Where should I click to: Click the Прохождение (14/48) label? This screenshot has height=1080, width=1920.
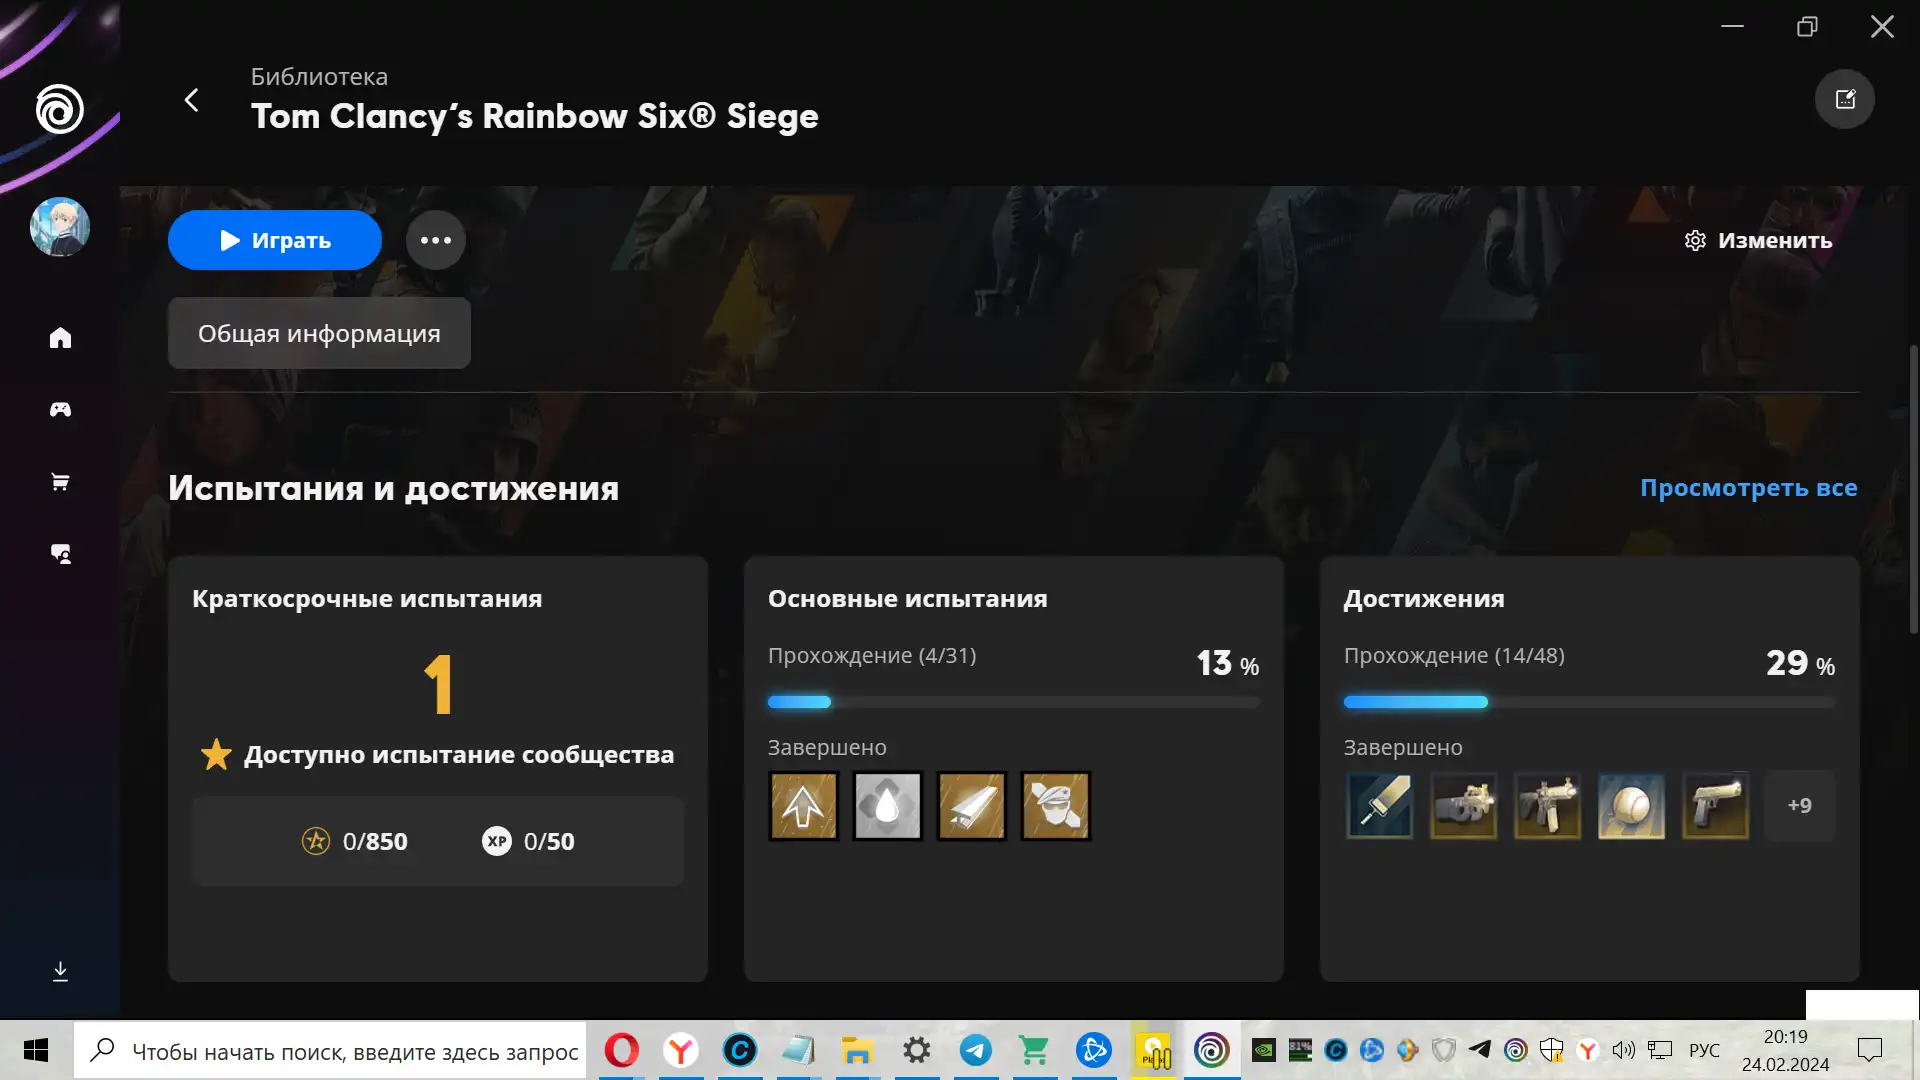click(x=1454, y=656)
